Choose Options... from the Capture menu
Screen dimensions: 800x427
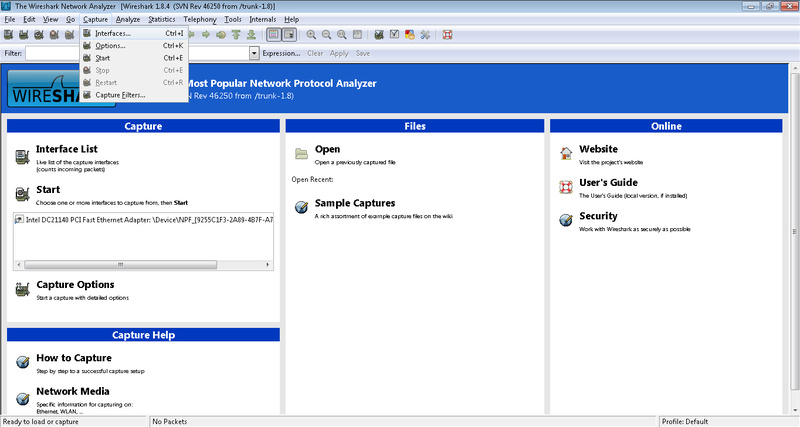click(x=134, y=45)
